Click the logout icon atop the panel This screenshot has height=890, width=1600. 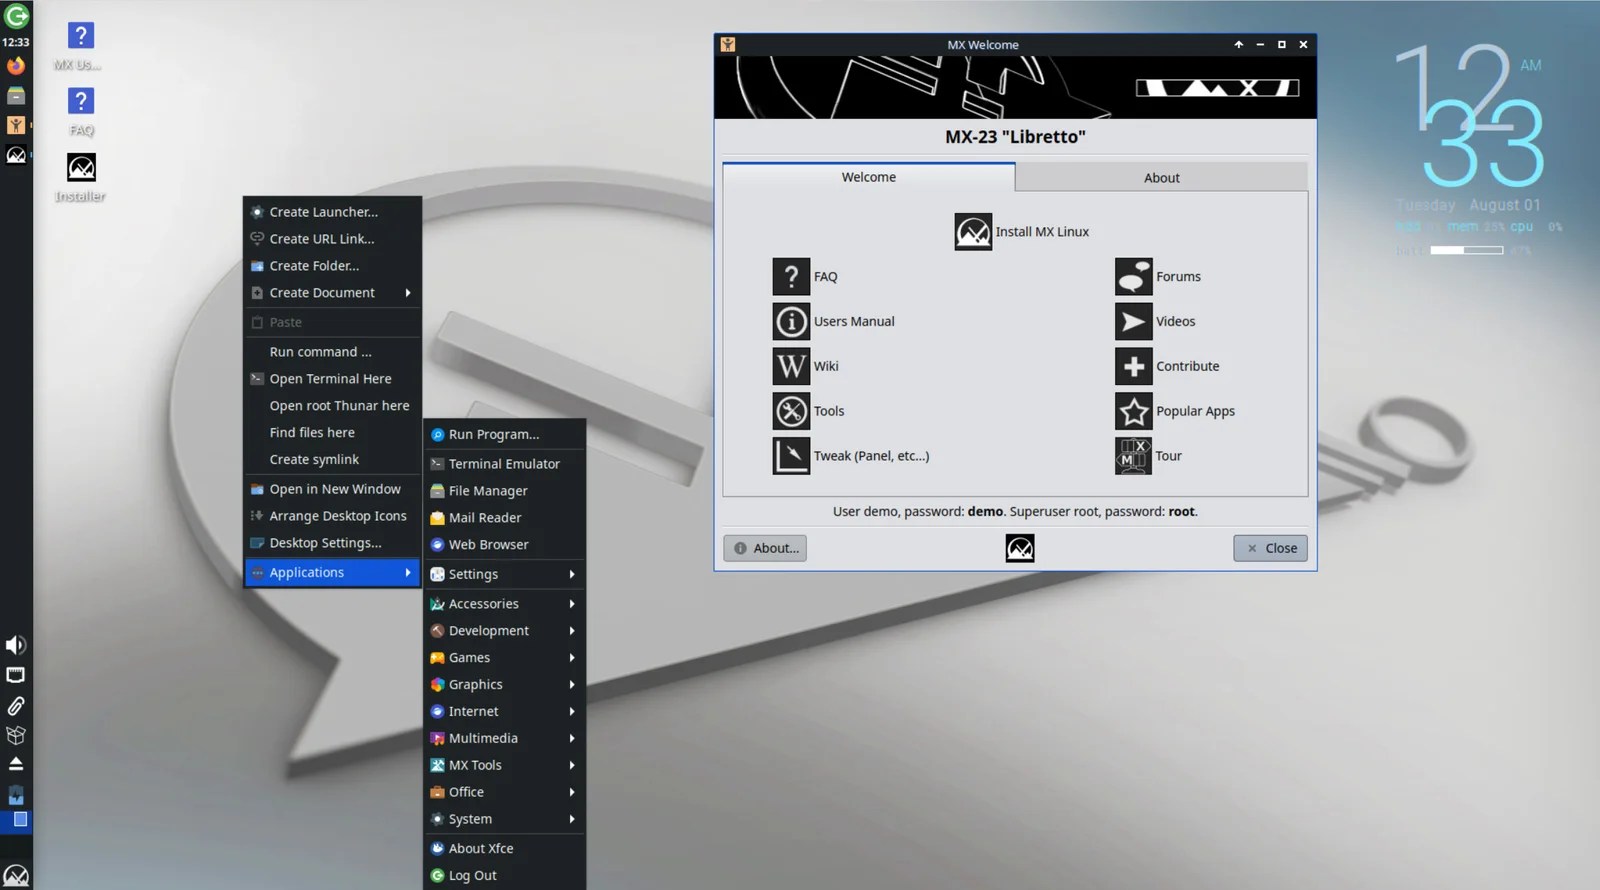pyautogui.click(x=16, y=16)
